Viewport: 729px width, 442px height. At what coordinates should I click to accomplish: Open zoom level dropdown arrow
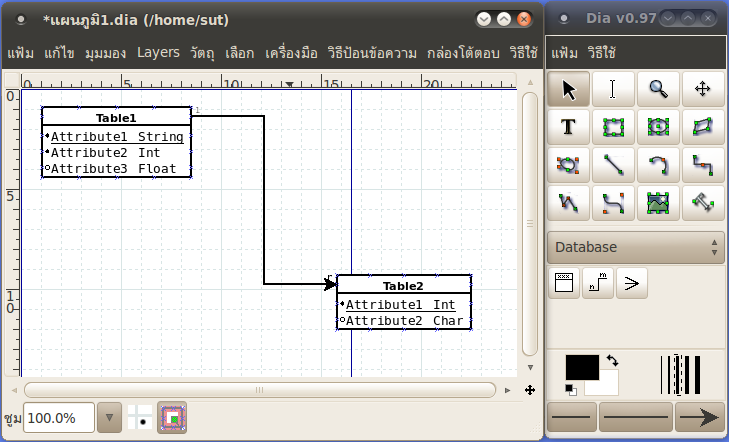pos(109,417)
